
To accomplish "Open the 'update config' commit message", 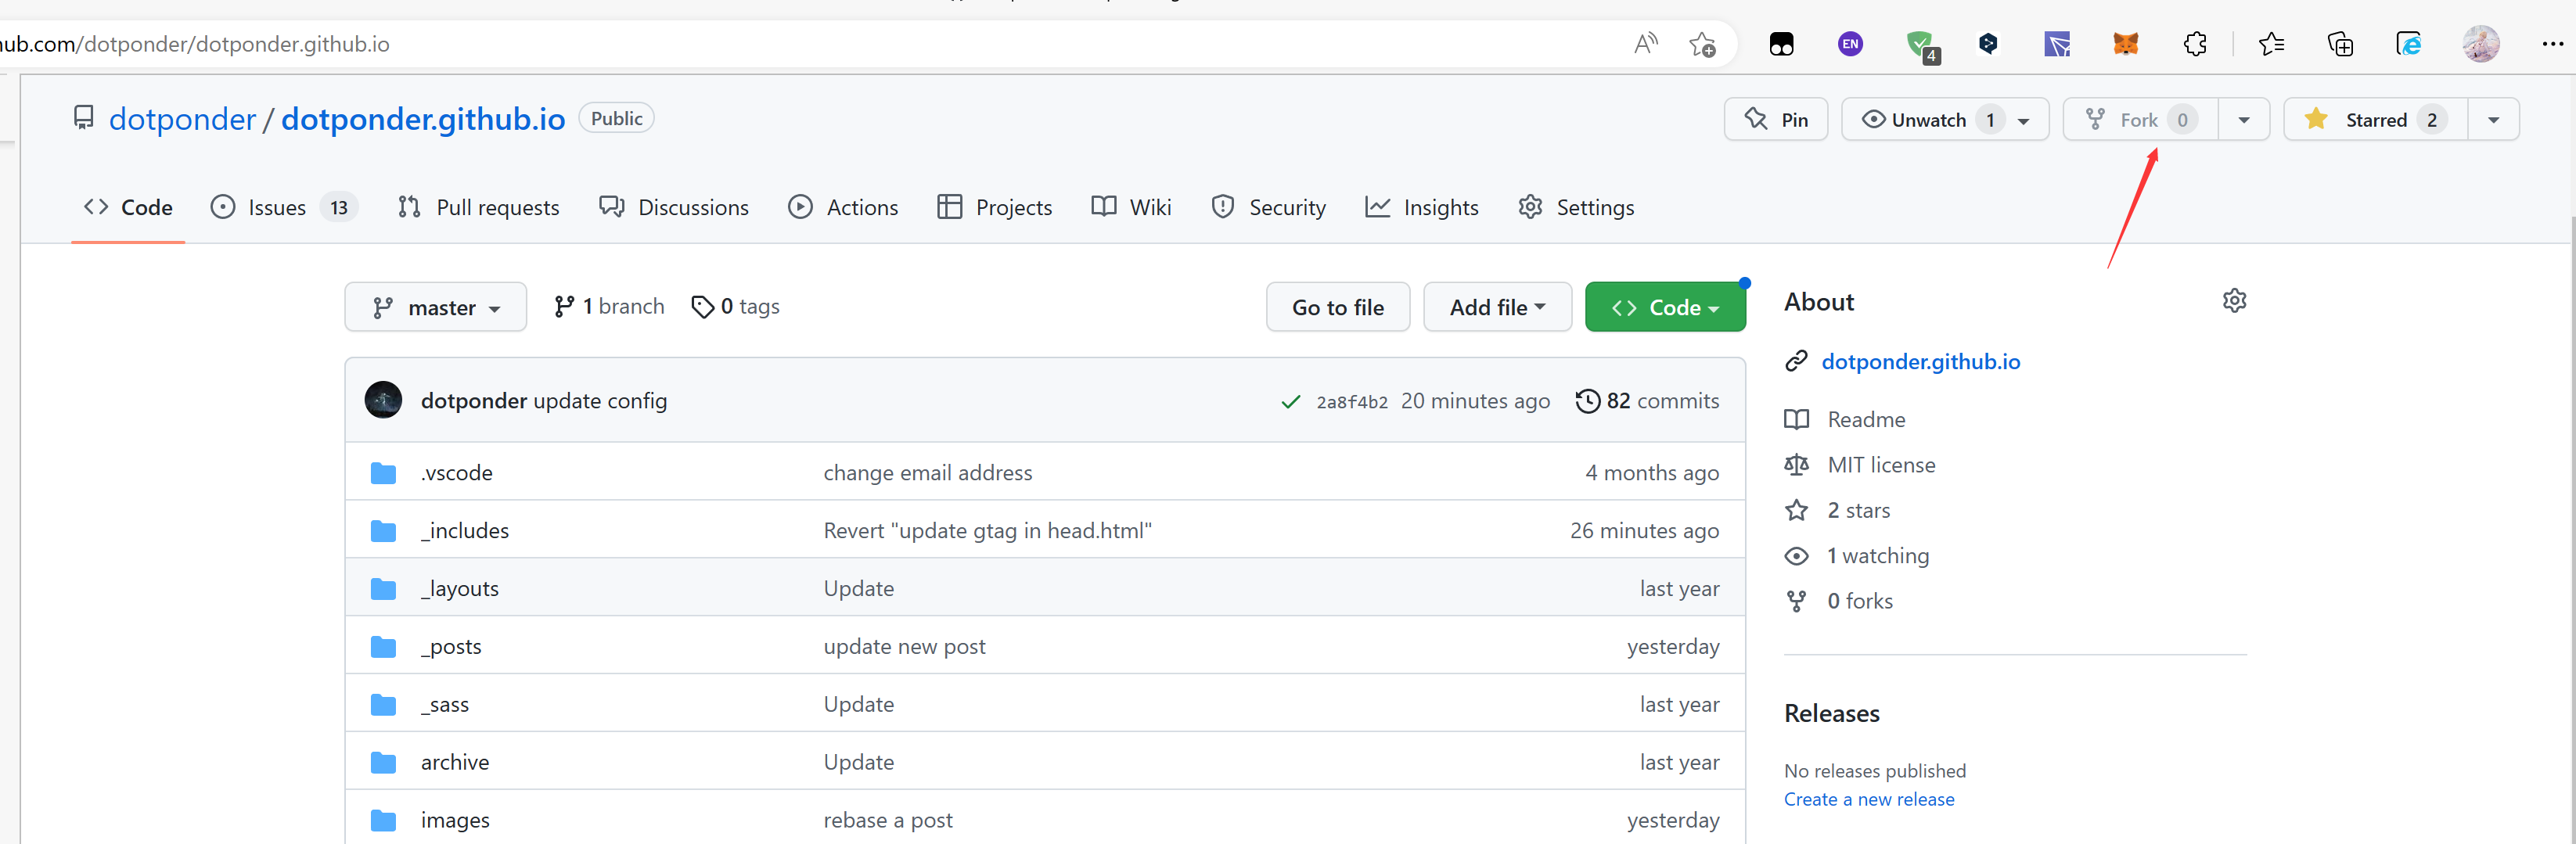I will tap(600, 400).
